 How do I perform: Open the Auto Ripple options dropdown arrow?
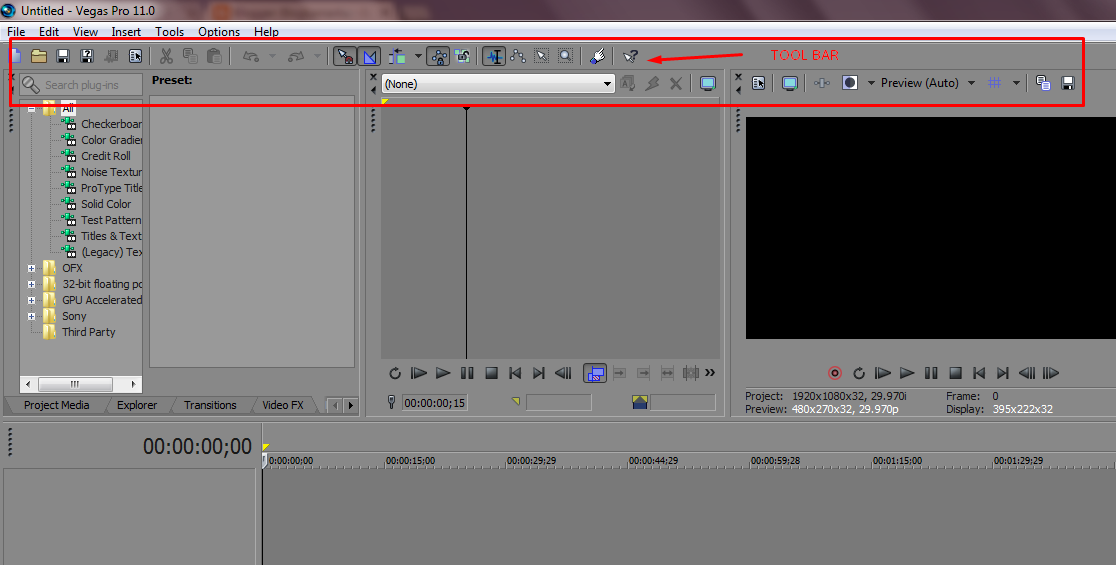pos(418,56)
